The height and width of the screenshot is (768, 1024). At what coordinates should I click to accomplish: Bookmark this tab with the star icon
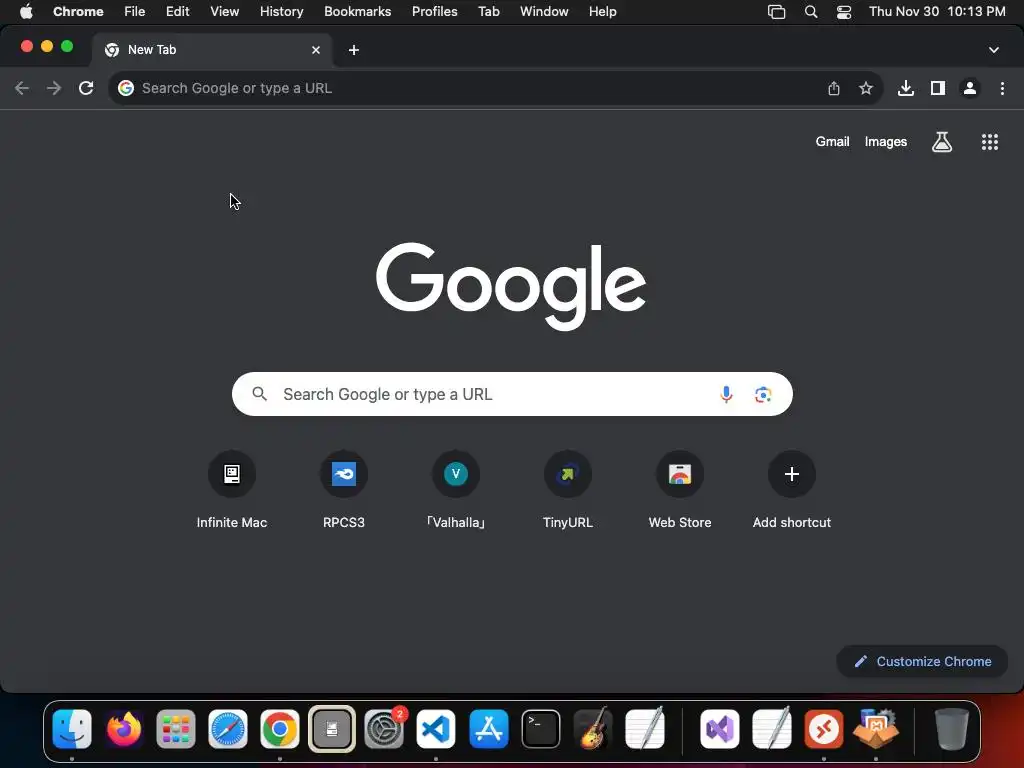pos(866,88)
